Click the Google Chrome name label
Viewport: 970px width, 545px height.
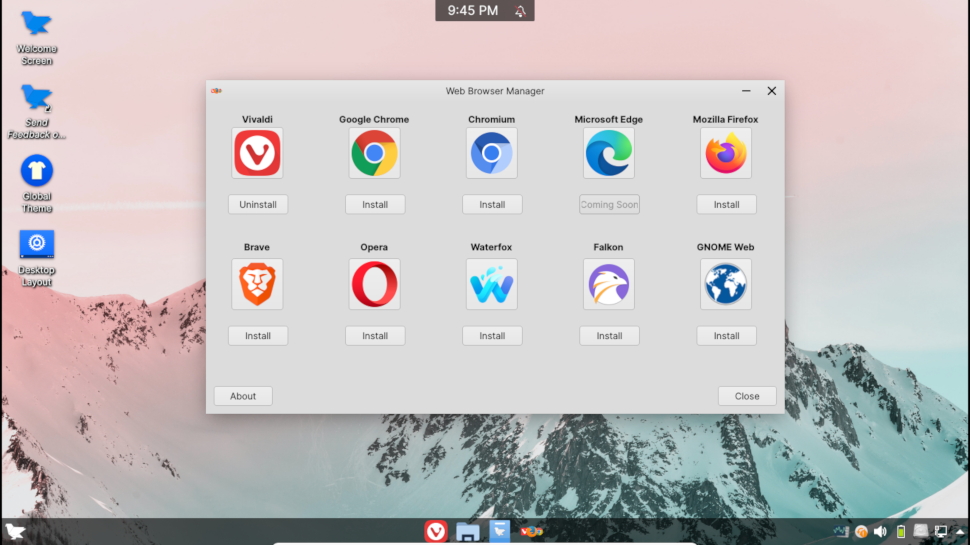pos(374,119)
